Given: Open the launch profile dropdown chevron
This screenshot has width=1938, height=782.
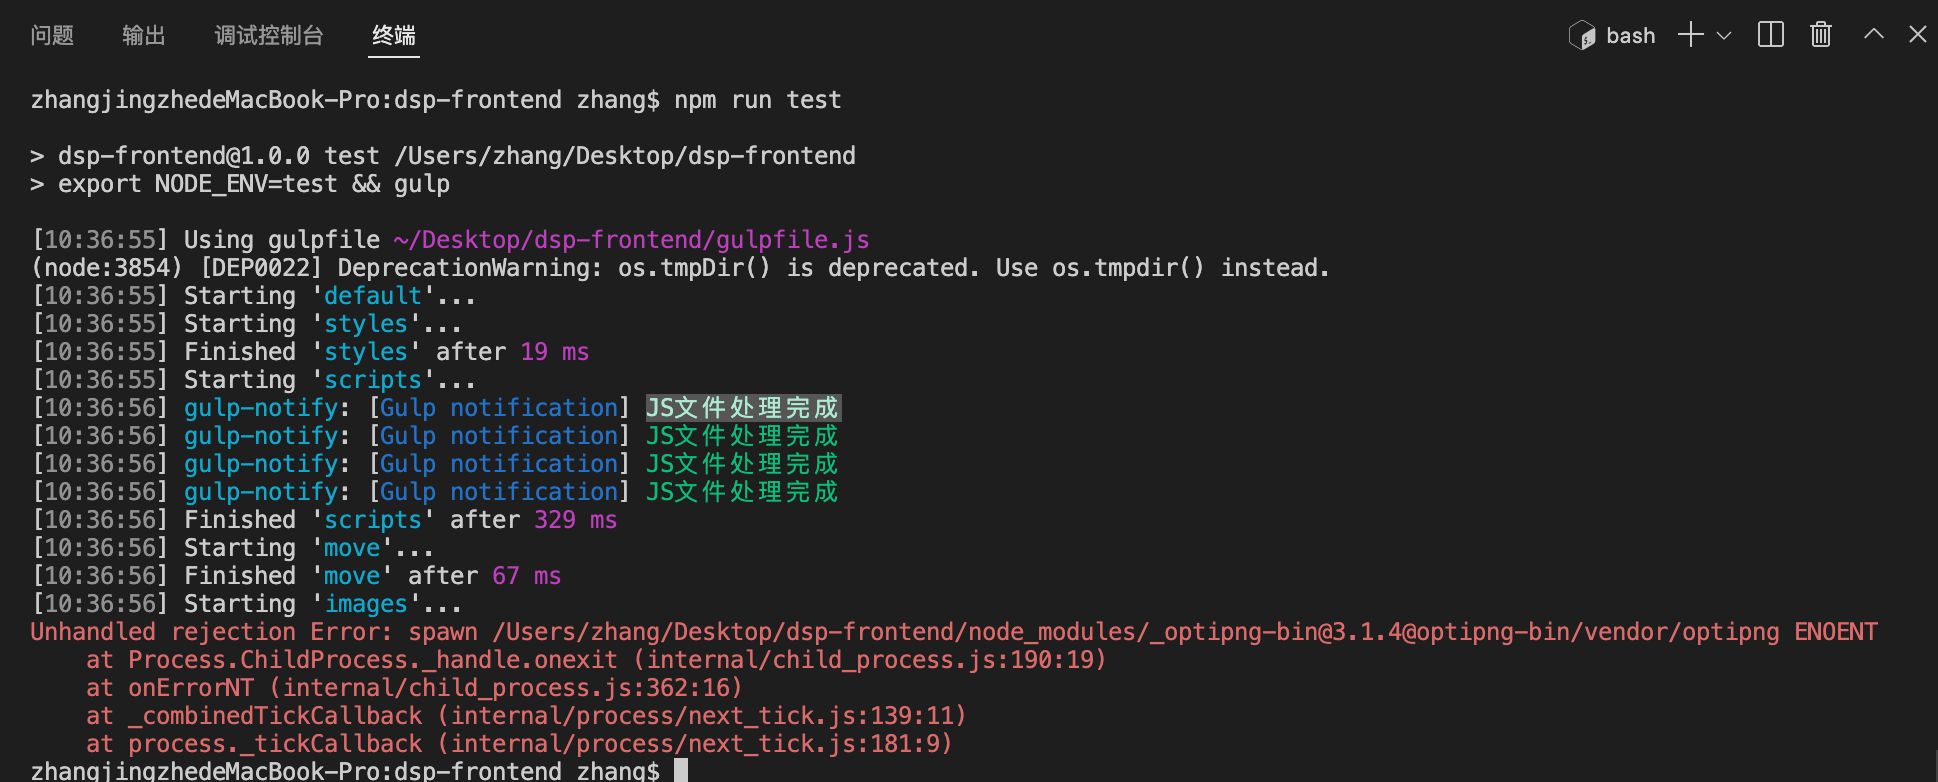Looking at the screenshot, I should tap(1724, 36).
